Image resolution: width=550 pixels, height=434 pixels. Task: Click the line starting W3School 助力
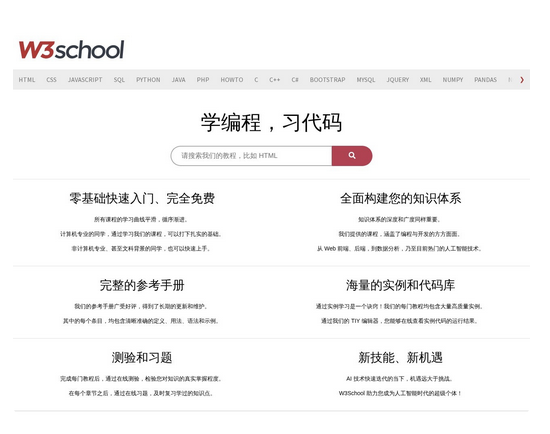(400, 393)
